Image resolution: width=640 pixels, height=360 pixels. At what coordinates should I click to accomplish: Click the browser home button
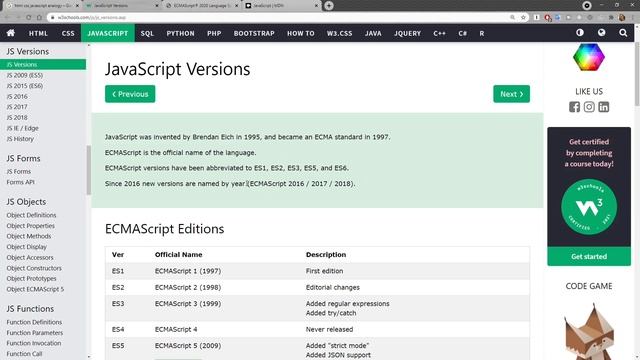(x=39, y=18)
